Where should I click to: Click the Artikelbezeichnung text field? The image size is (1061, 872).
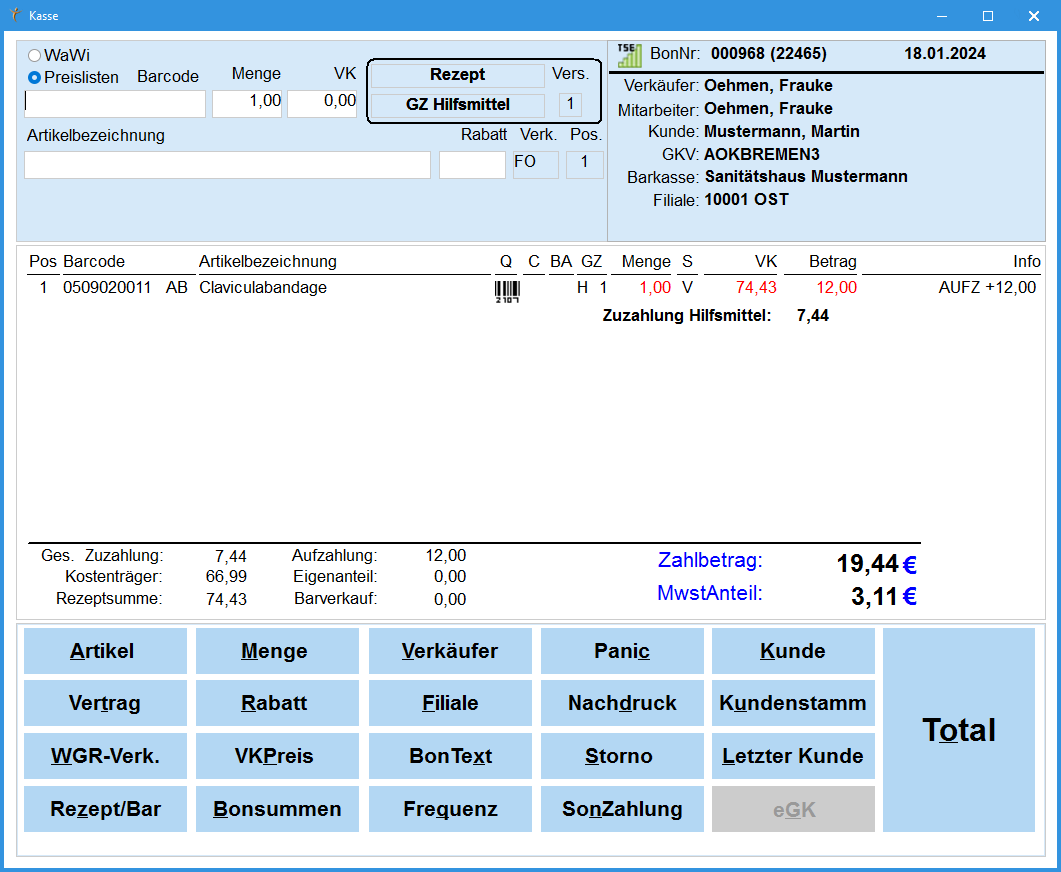pos(227,165)
